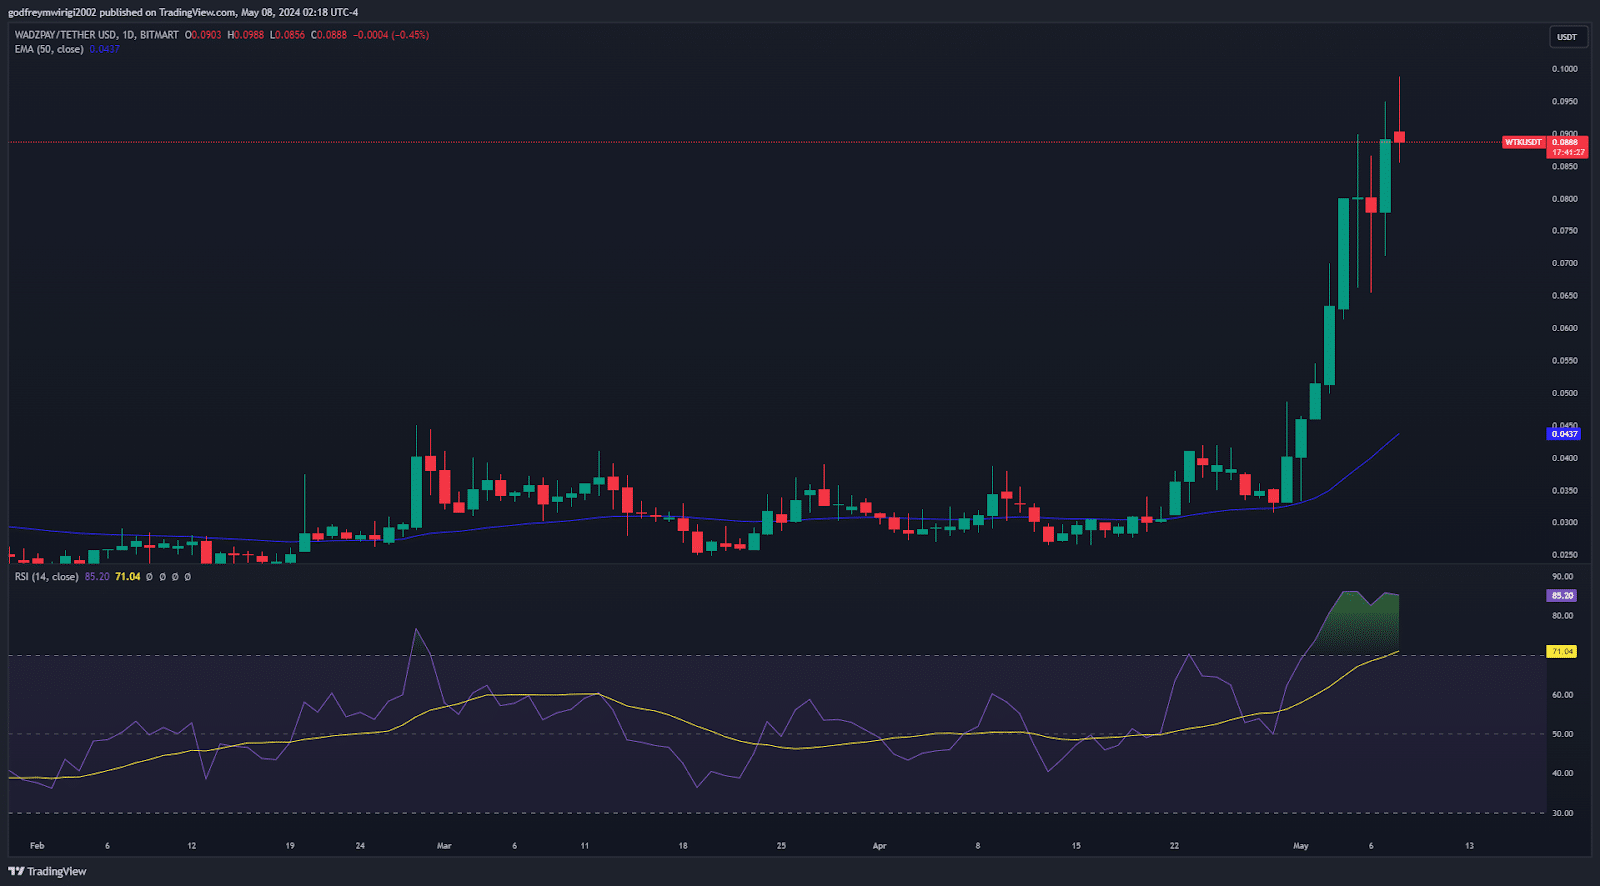Click the blue 0.0437 EMA axis label
Viewport: 1600px width, 886px height.
(1564, 434)
